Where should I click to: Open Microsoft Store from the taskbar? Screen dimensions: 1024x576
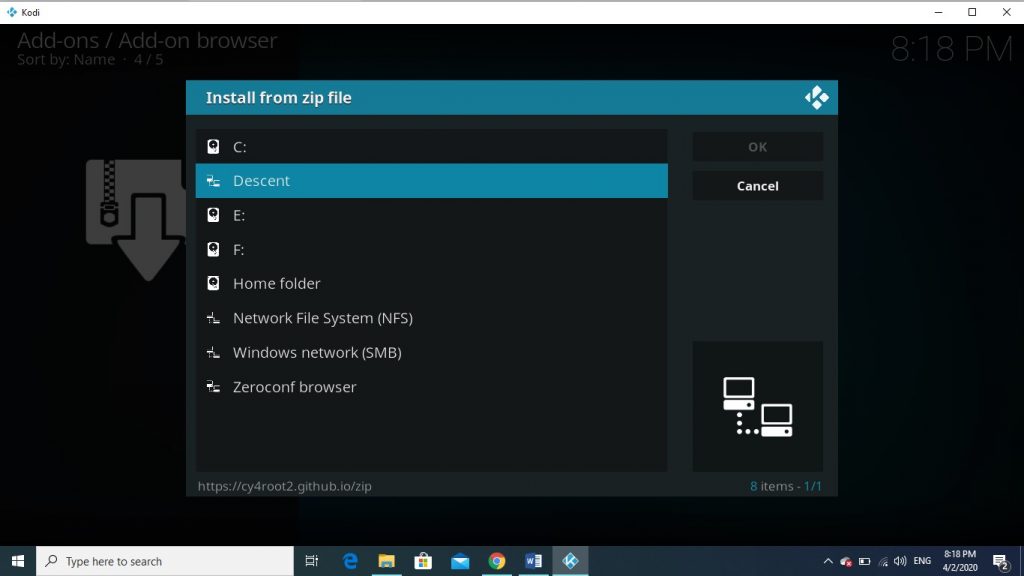tap(423, 561)
